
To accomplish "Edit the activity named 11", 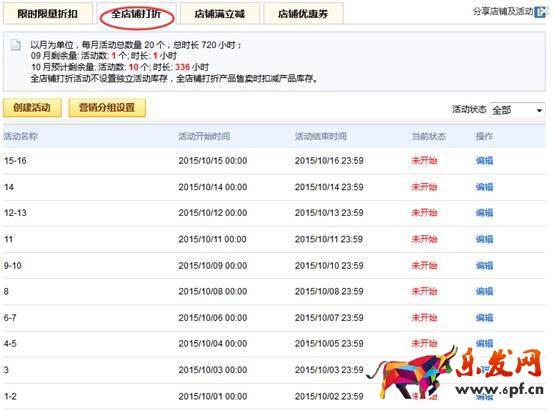I will (x=484, y=239).
